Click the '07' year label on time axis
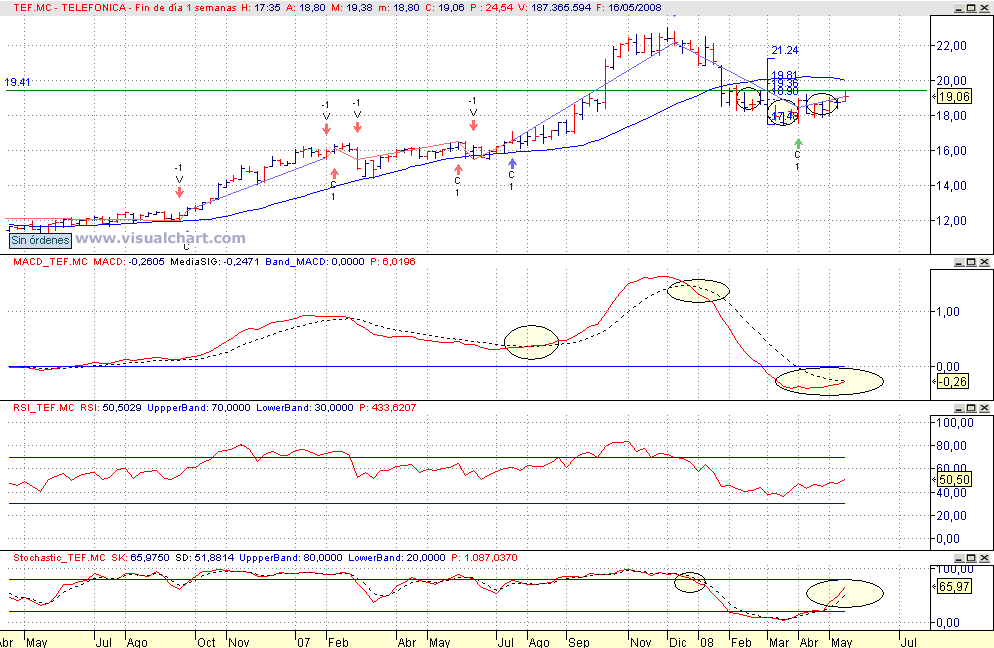 coord(304,642)
